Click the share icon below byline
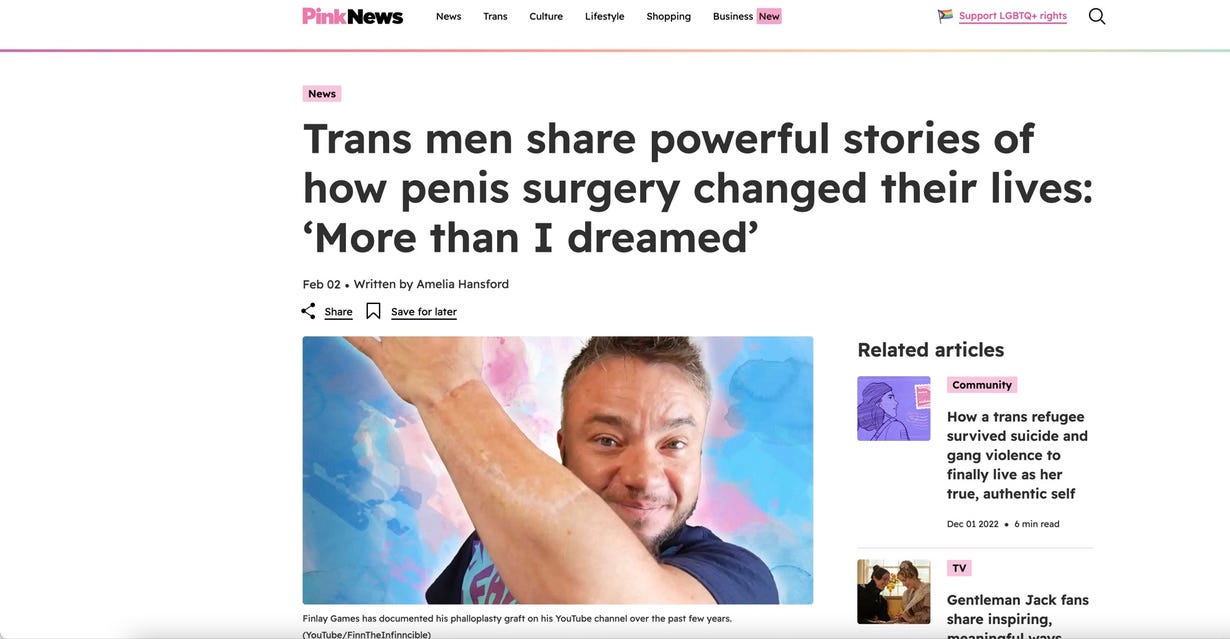Viewport: 1230px width, 639px height. [x=308, y=311]
